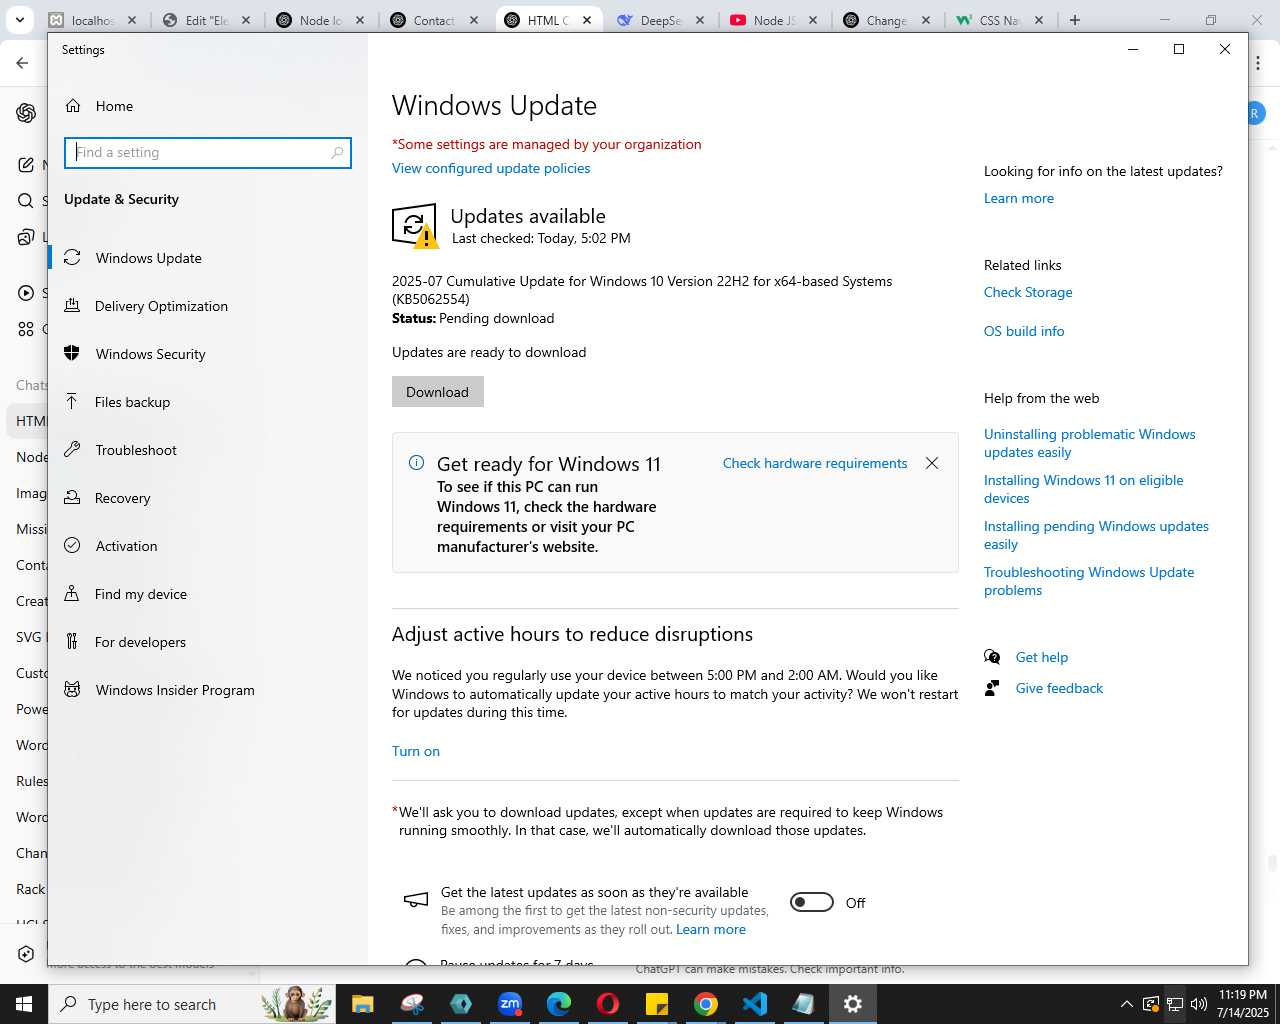Open the OS build info link

[1024, 331]
